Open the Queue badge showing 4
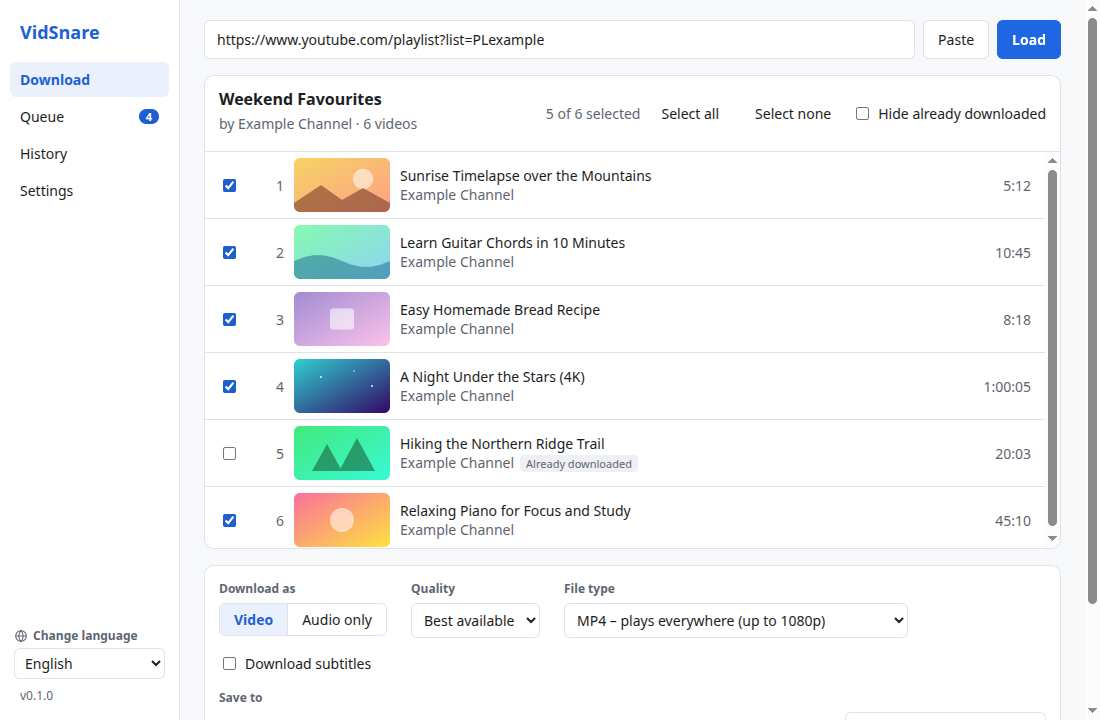Viewport: 1100px width, 720px height. (x=149, y=116)
